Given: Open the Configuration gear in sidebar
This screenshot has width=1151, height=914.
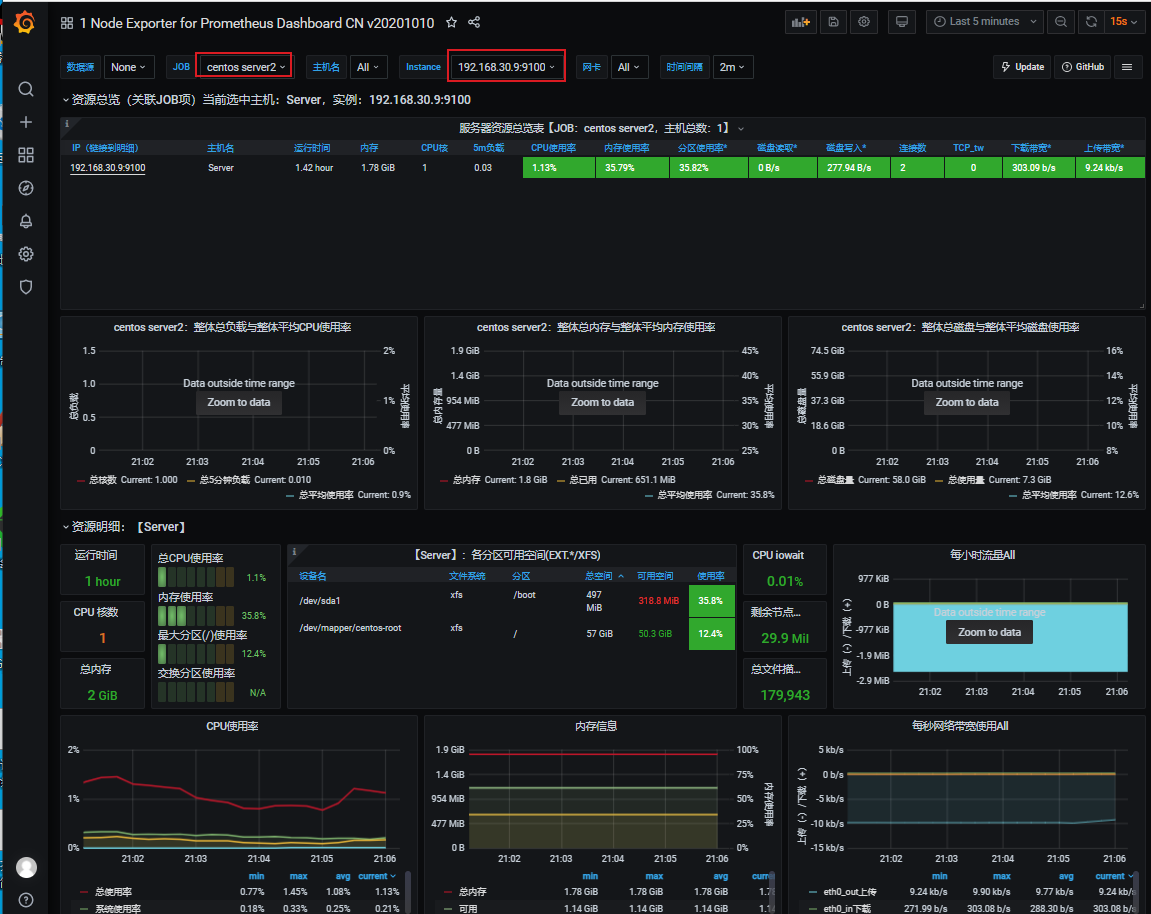Looking at the screenshot, I should [26, 254].
